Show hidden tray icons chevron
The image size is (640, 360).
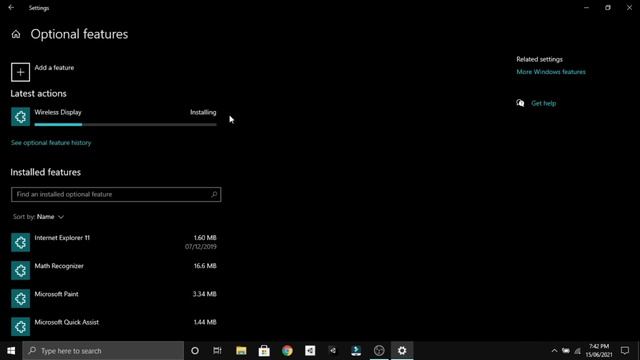[x=554, y=351]
